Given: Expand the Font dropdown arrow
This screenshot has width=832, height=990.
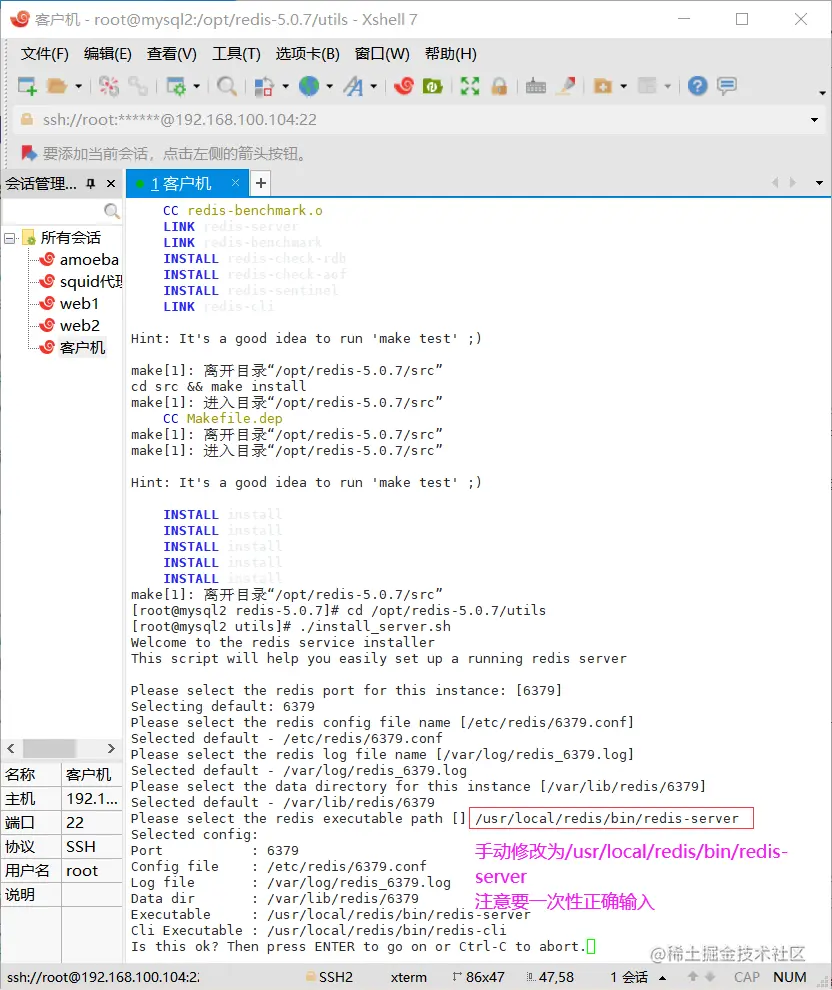Looking at the screenshot, I should pyautogui.click(x=374, y=86).
